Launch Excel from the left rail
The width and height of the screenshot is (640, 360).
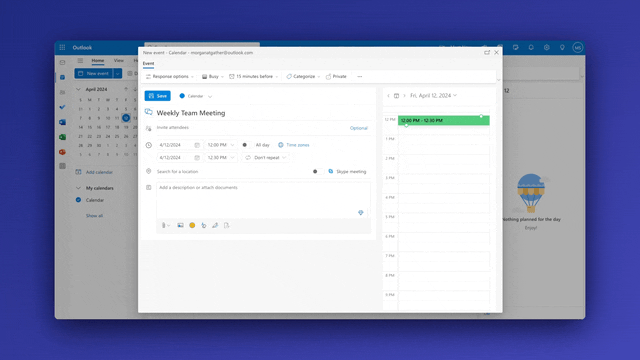click(62, 137)
